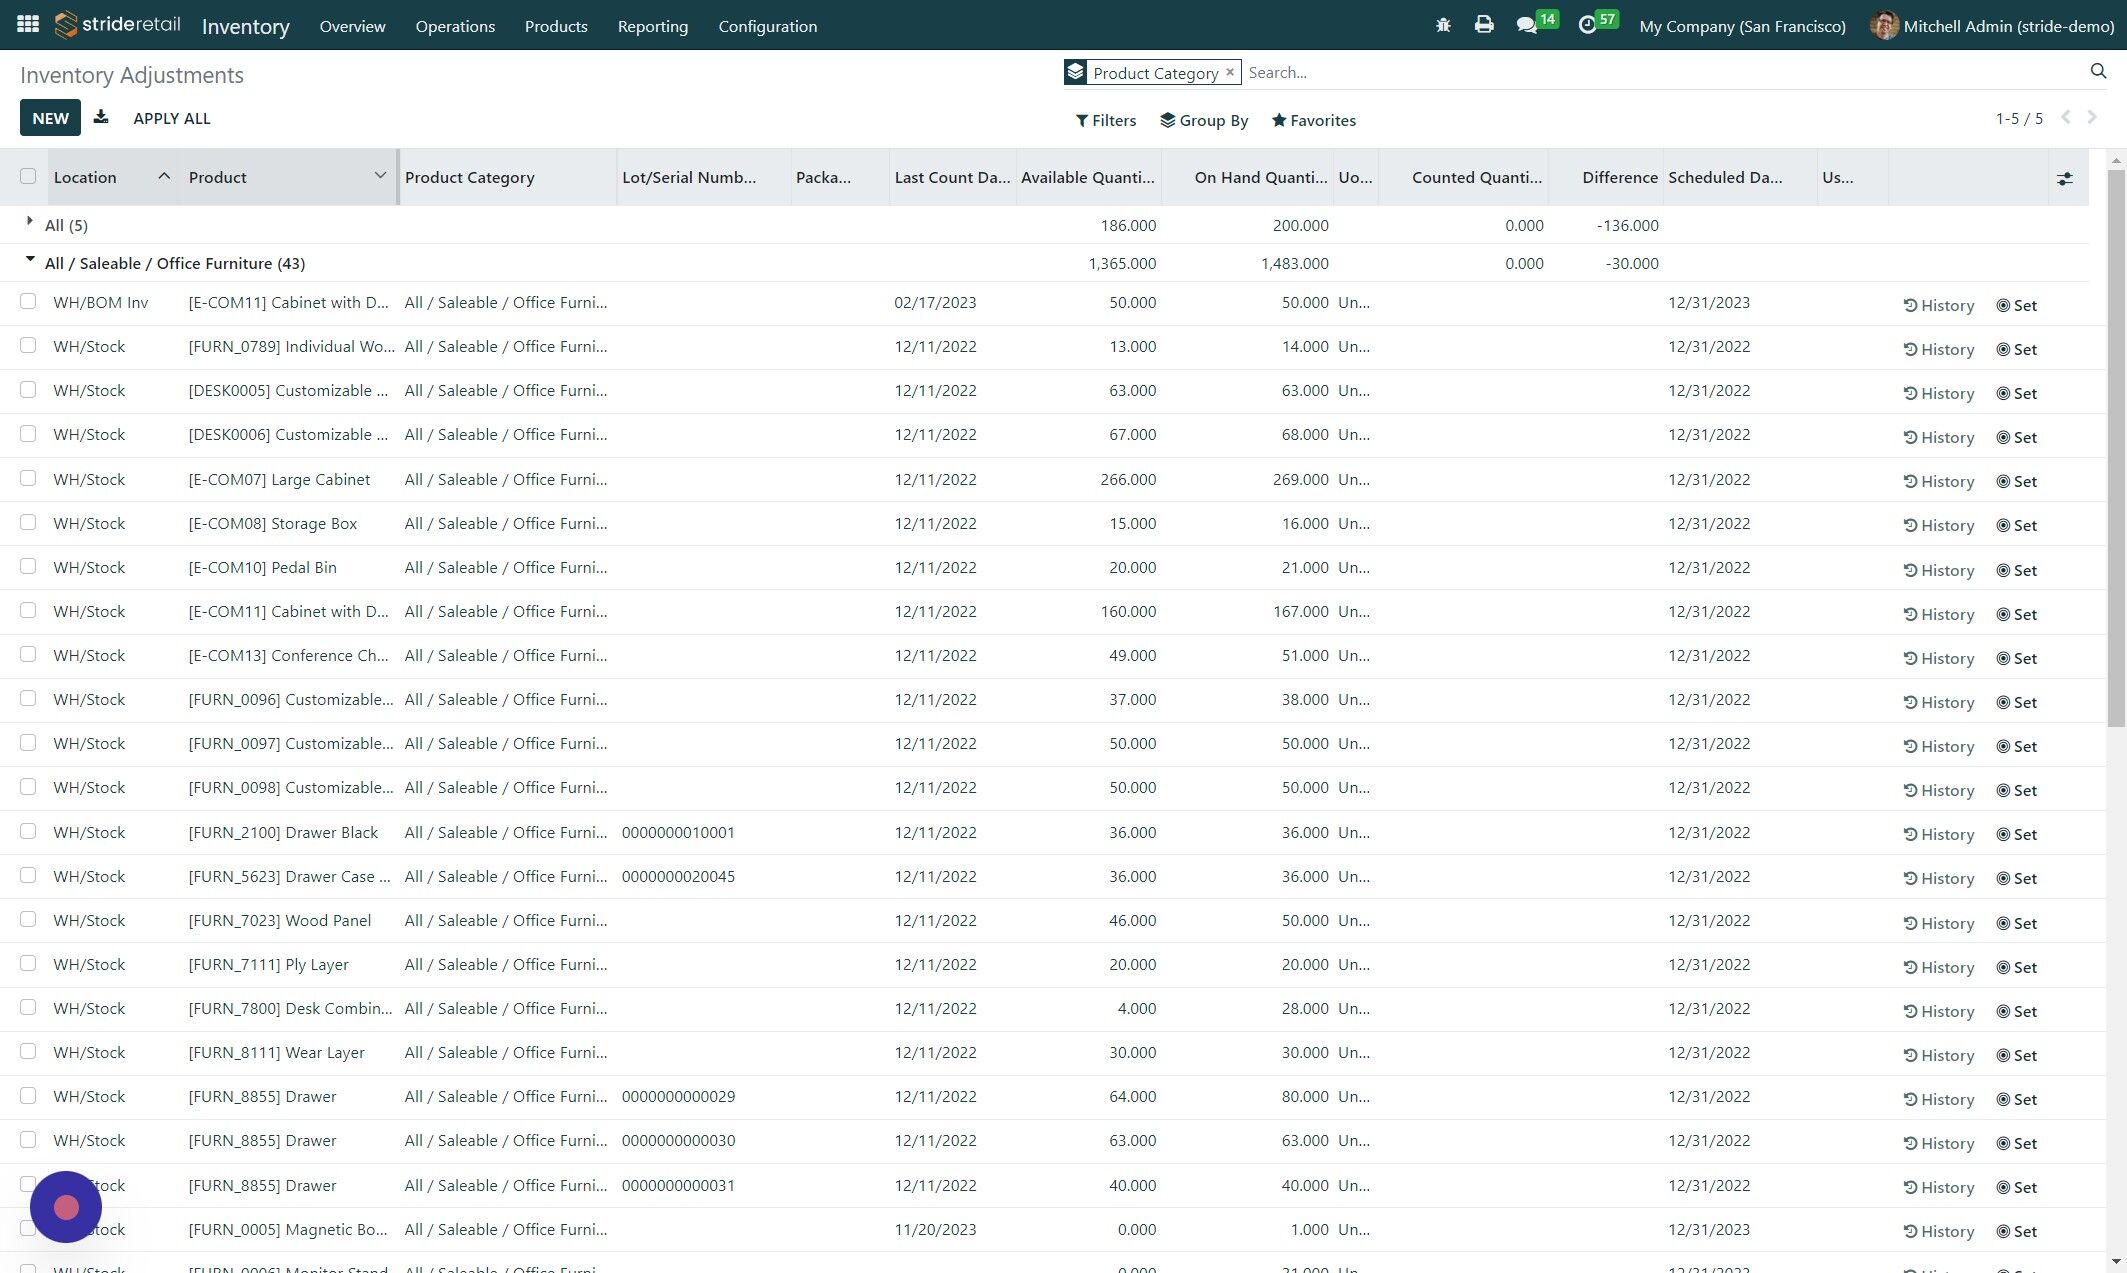Open activities clock icon with 57 badge
Image resolution: width=2127 pixels, height=1273 pixels.
point(1587,25)
